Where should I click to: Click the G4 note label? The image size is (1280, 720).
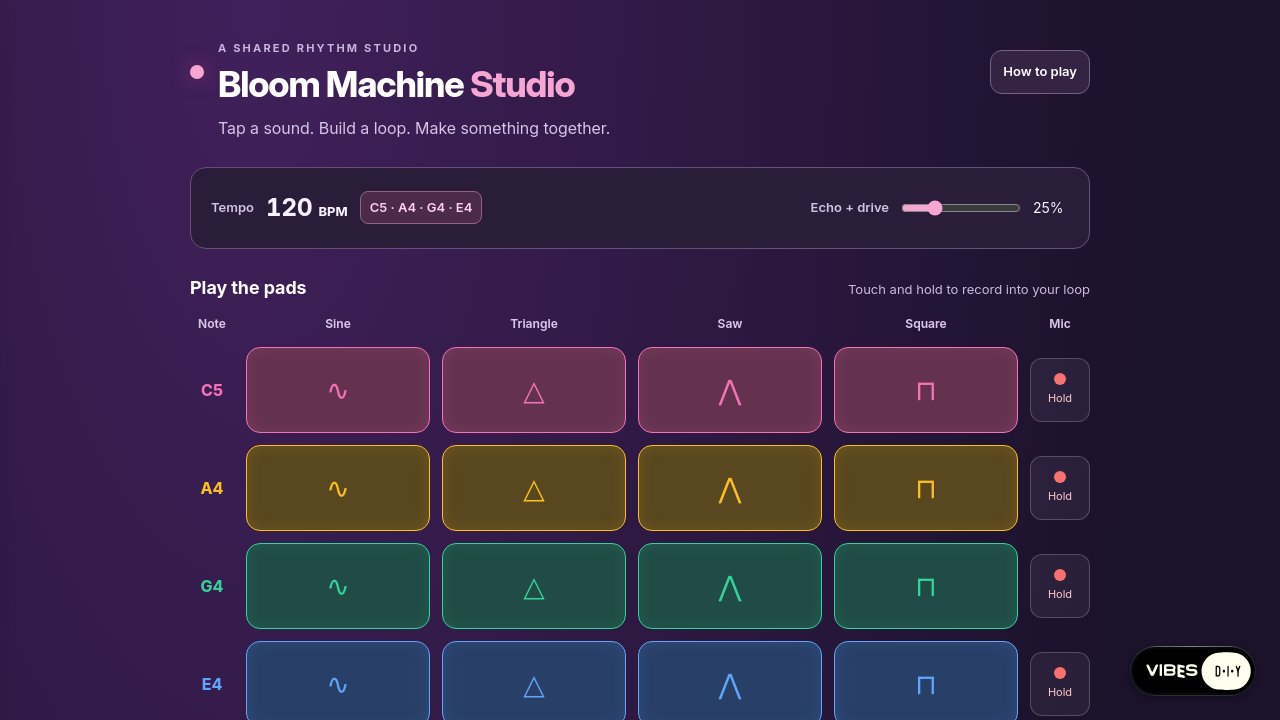click(x=212, y=586)
